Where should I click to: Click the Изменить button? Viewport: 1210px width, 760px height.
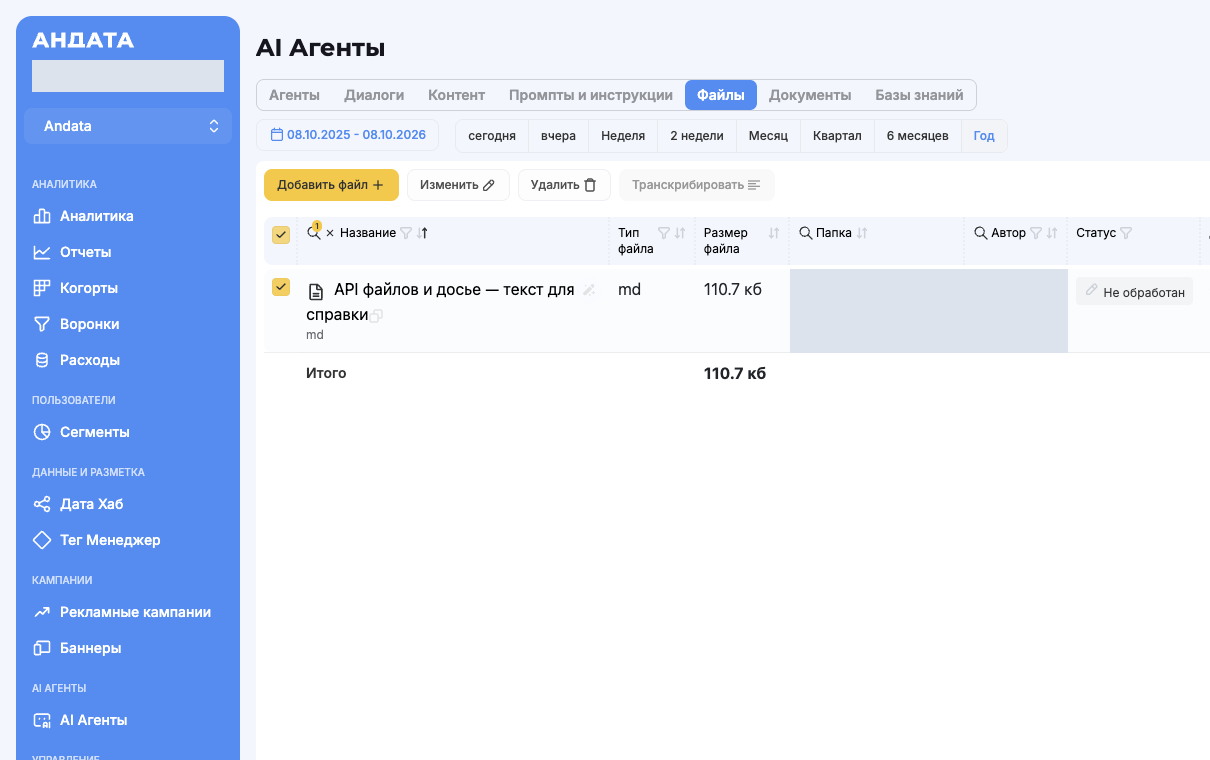coord(458,185)
